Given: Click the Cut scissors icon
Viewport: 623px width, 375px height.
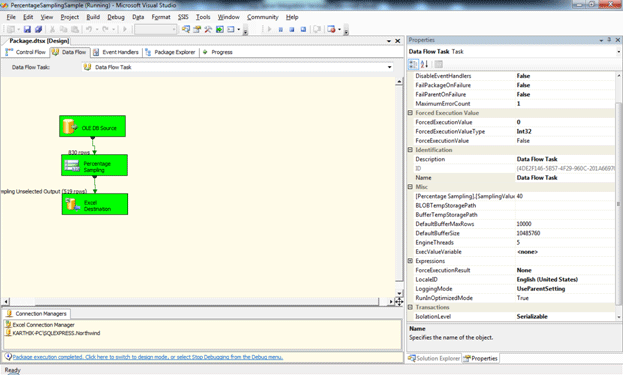Looking at the screenshot, I should tap(52, 29).
